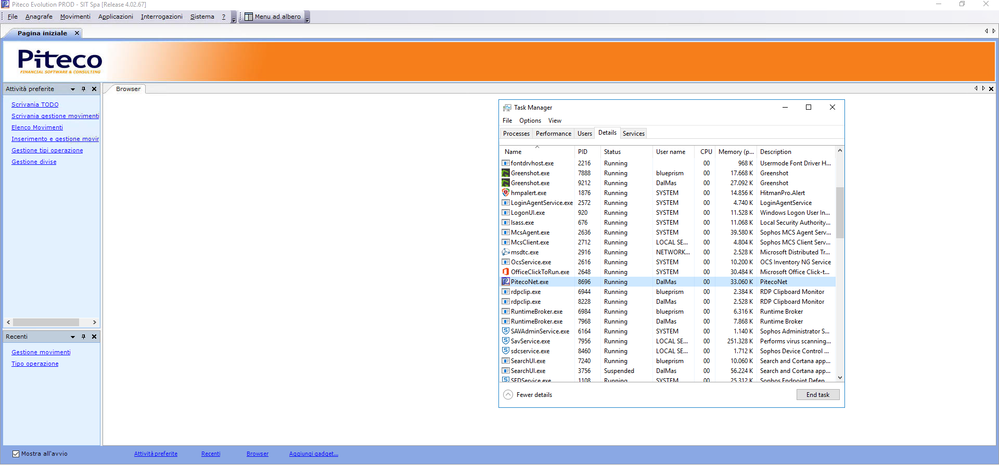Click the msdtc.exe process icon

pyautogui.click(x=506, y=252)
